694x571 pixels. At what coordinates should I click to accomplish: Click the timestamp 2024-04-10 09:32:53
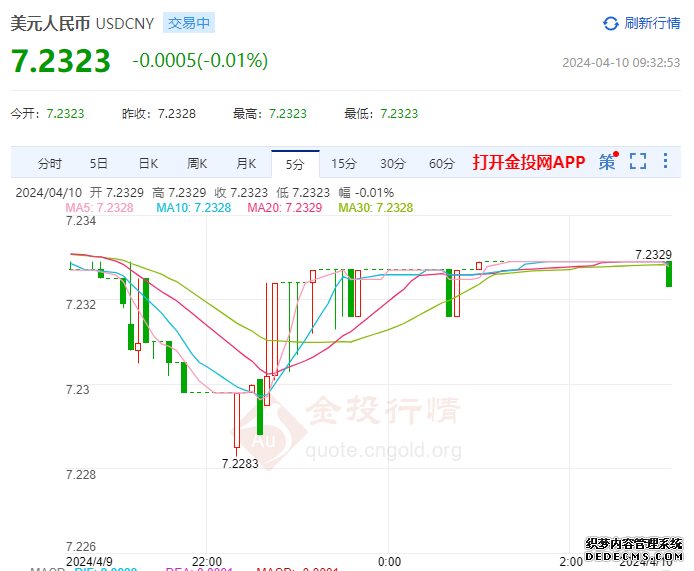621,62
